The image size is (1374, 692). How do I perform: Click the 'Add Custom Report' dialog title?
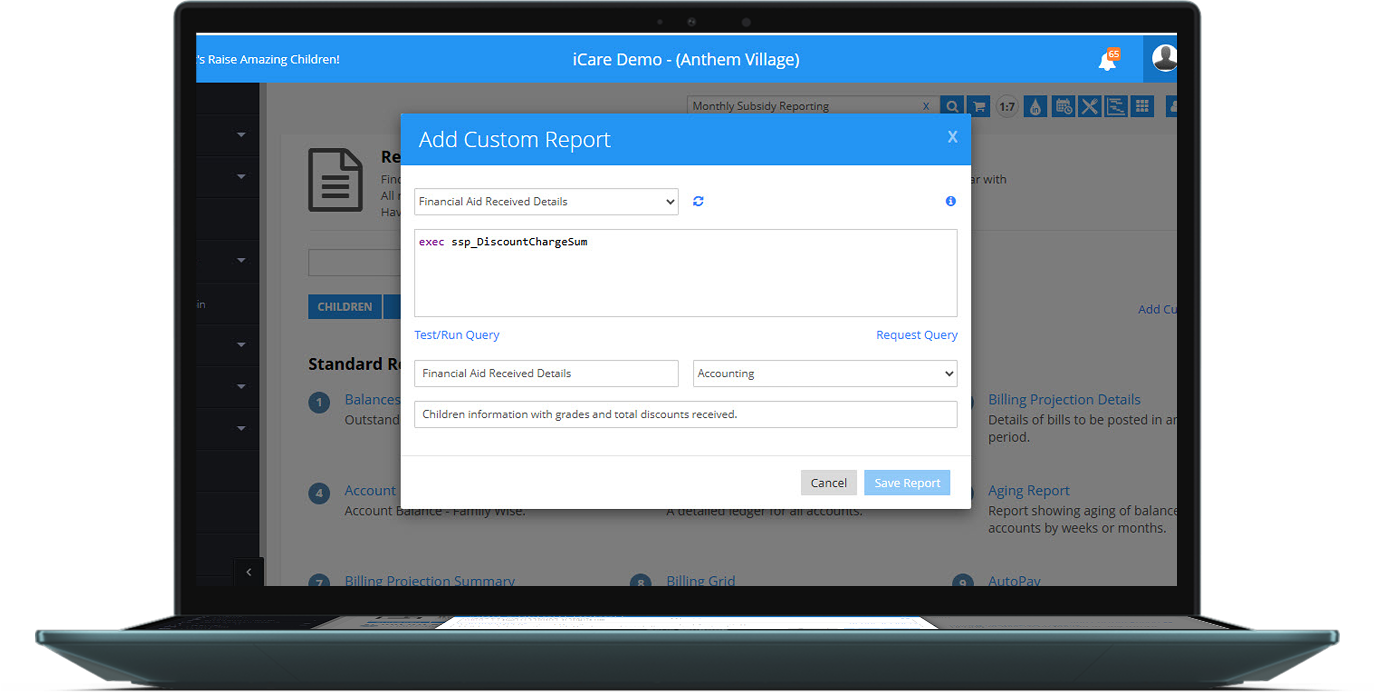click(514, 140)
